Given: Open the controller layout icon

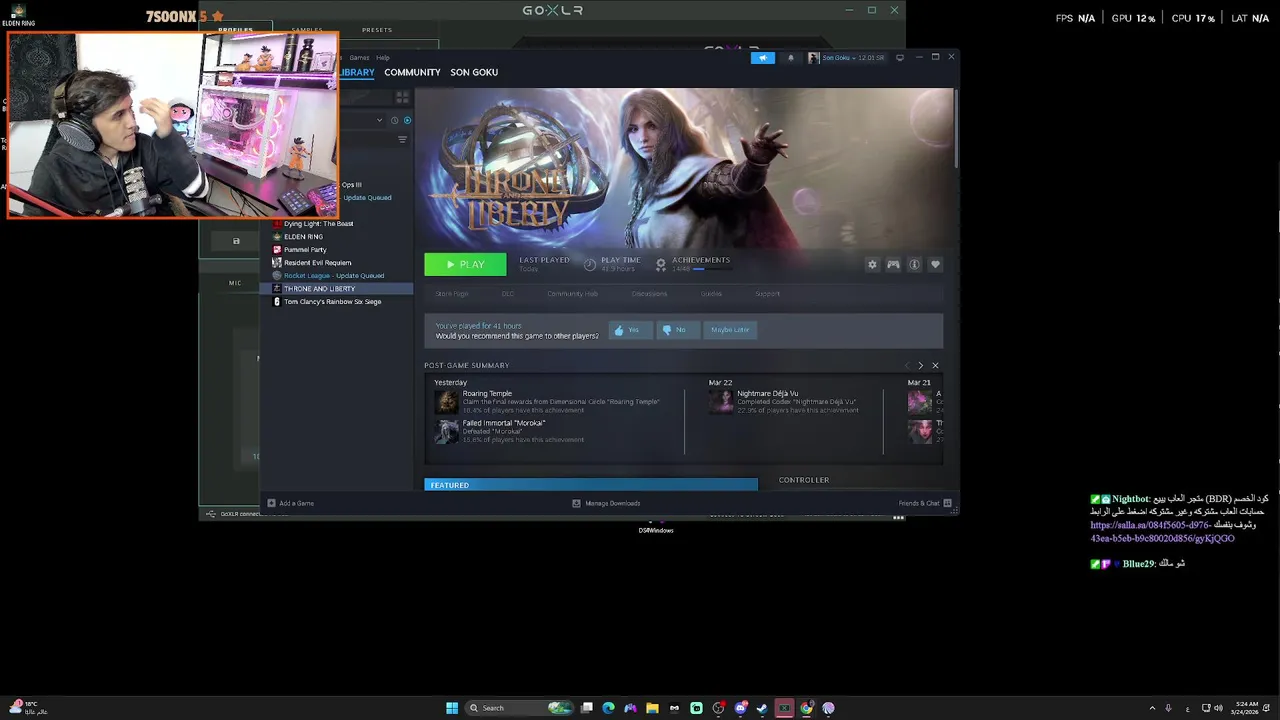Looking at the screenshot, I should coord(893,264).
